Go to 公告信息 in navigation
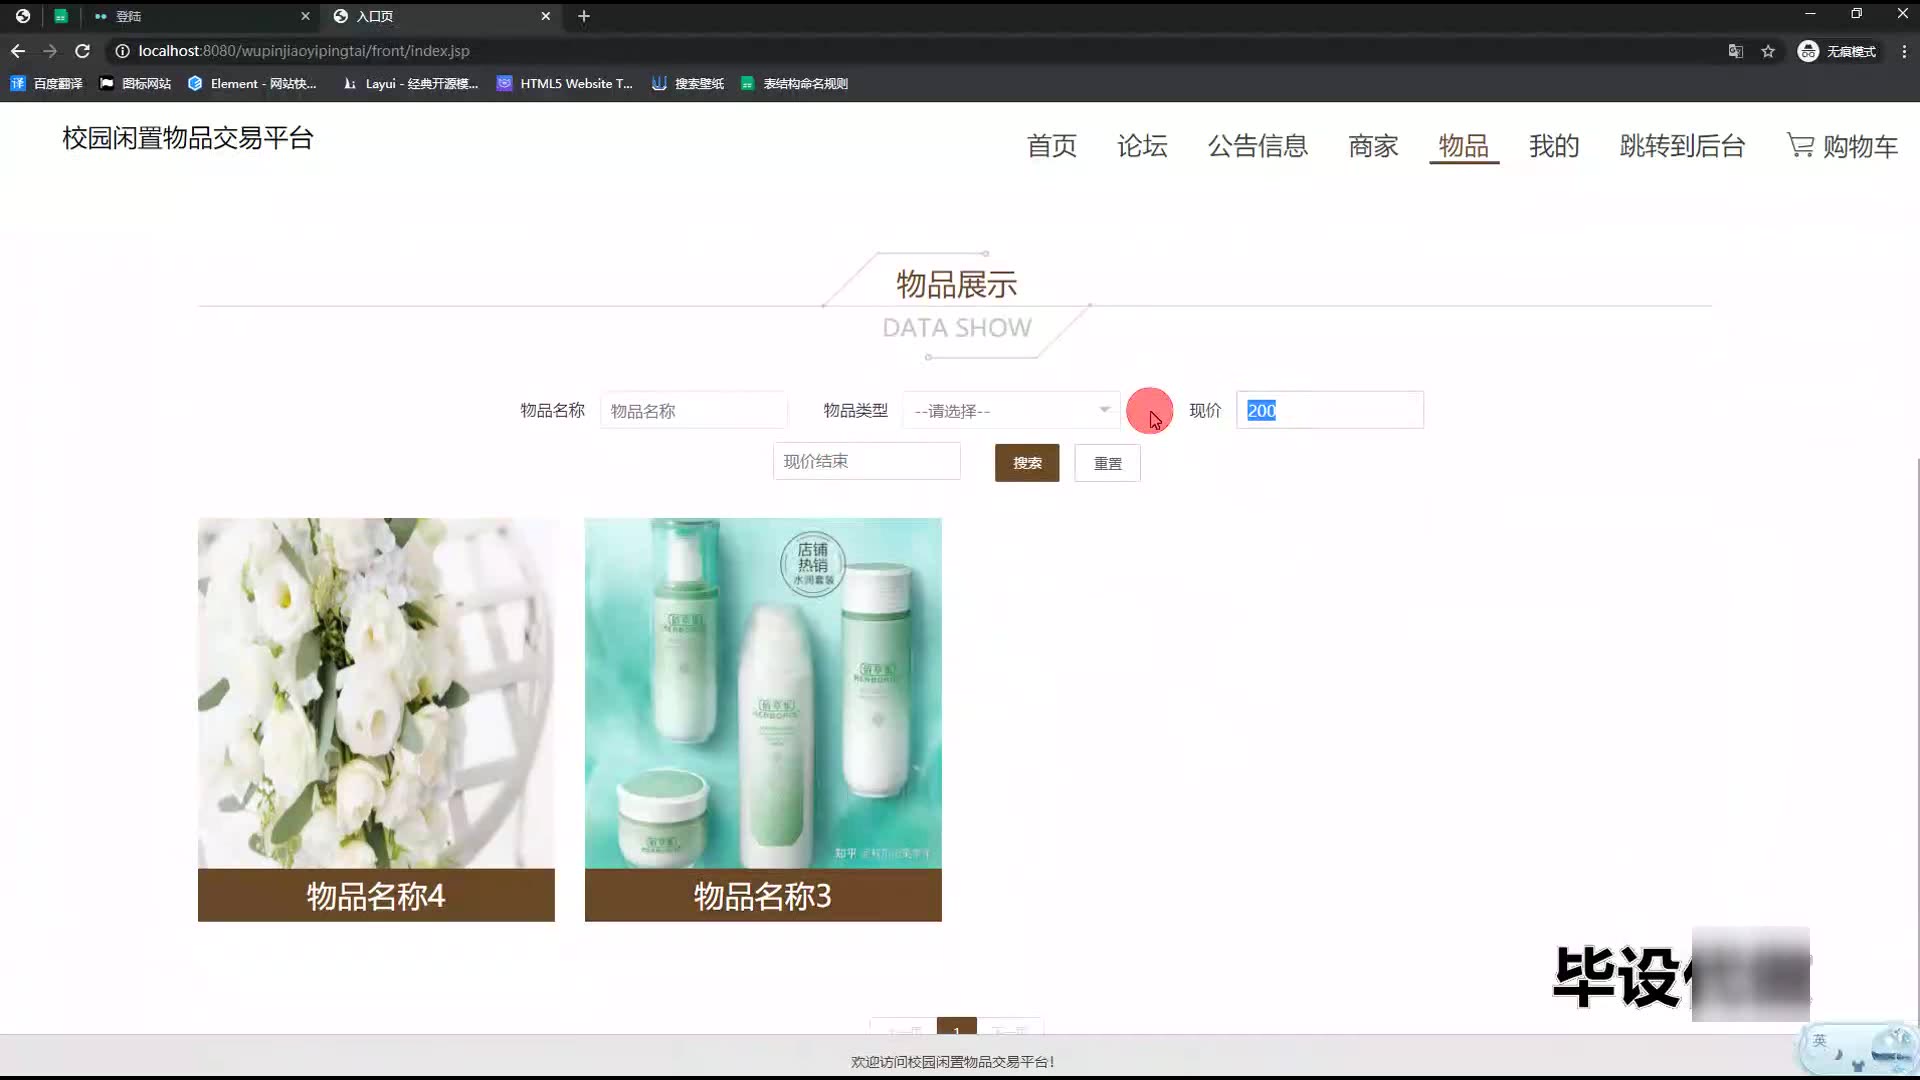This screenshot has width=1920, height=1080. pos(1257,146)
